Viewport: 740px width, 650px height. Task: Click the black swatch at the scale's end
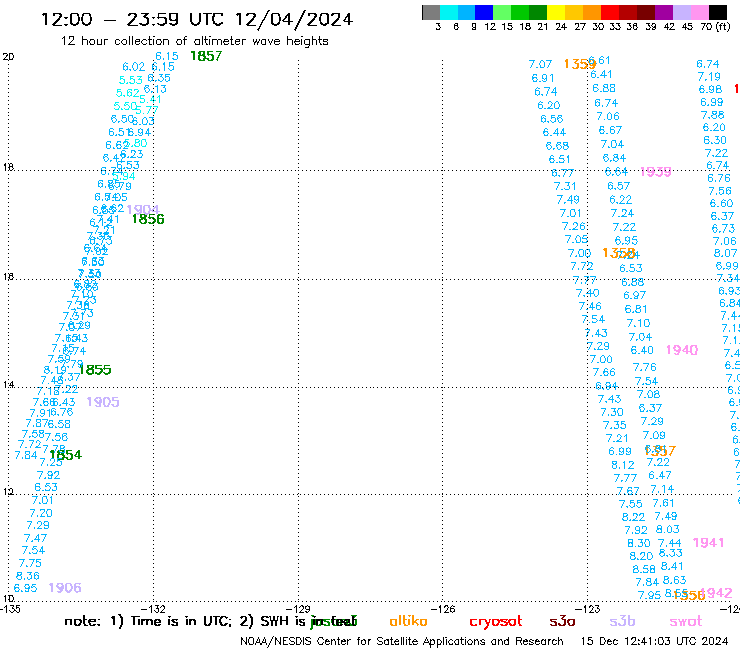tap(717, 12)
